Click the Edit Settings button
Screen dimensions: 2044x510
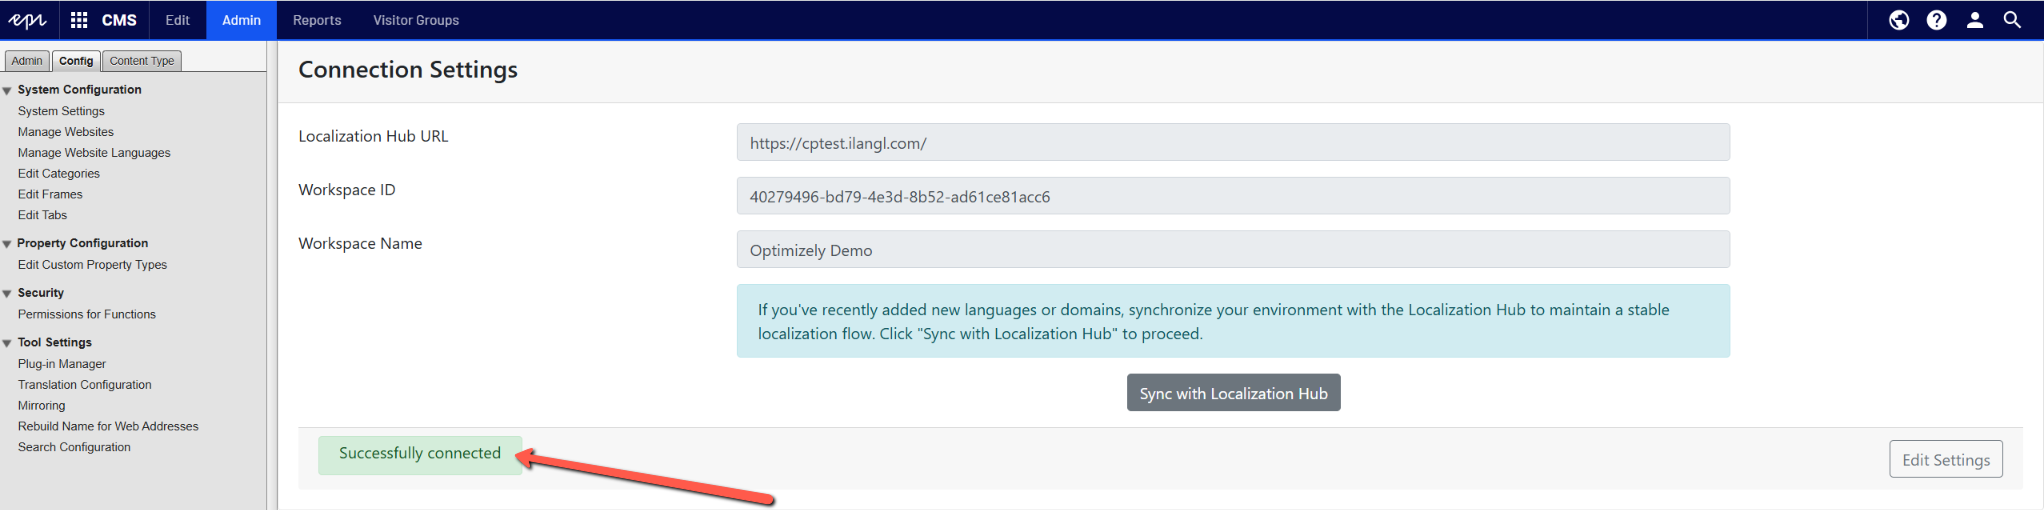coord(1945,460)
